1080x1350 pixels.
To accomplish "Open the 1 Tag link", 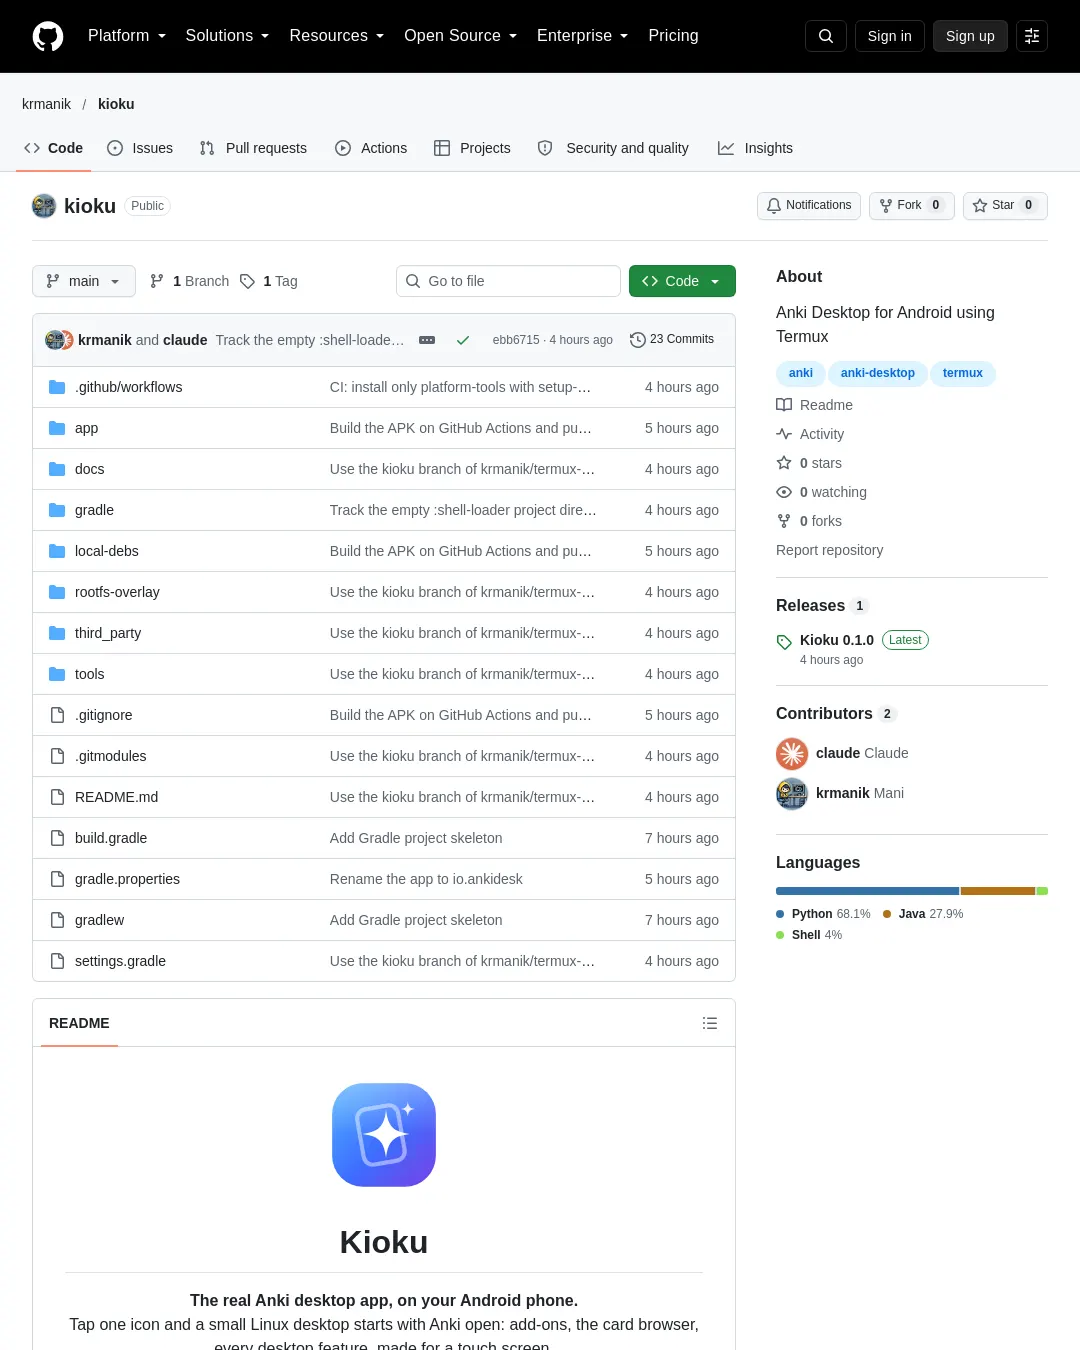I will coord(269,281).
